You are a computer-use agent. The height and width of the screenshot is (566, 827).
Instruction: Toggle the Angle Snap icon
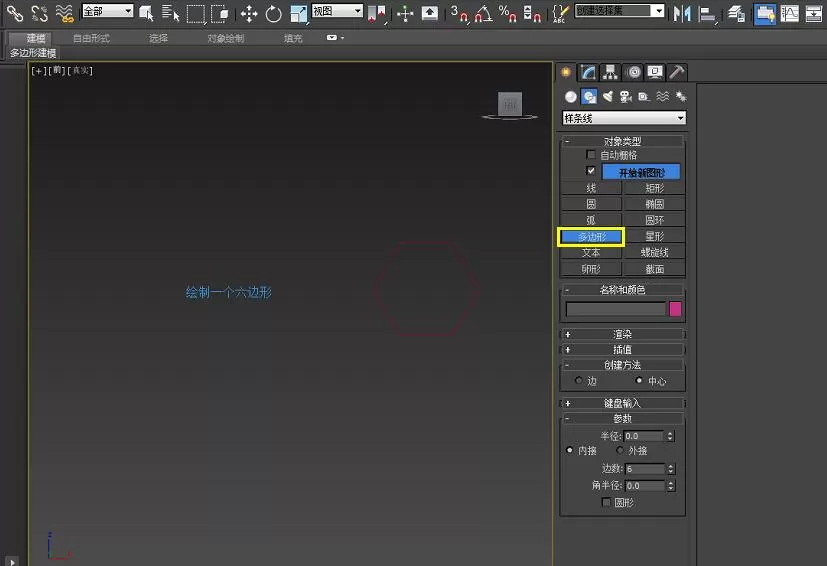483,14
